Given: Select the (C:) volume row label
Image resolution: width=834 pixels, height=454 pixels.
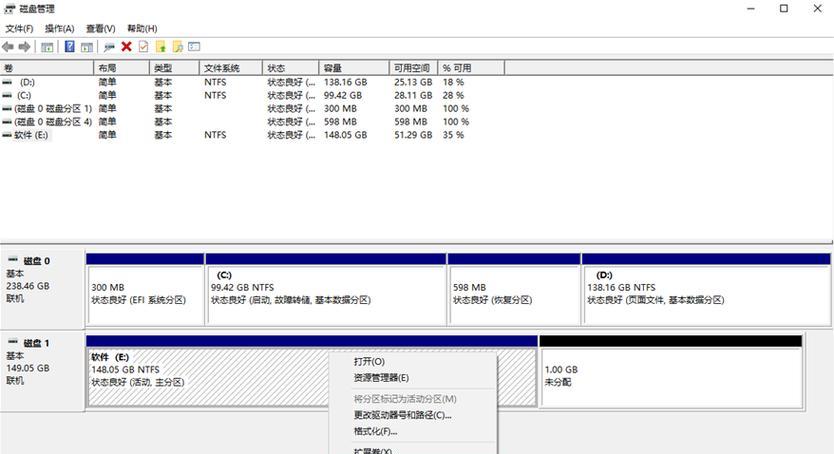Looking at the screenshot, I should coord(24,96).
